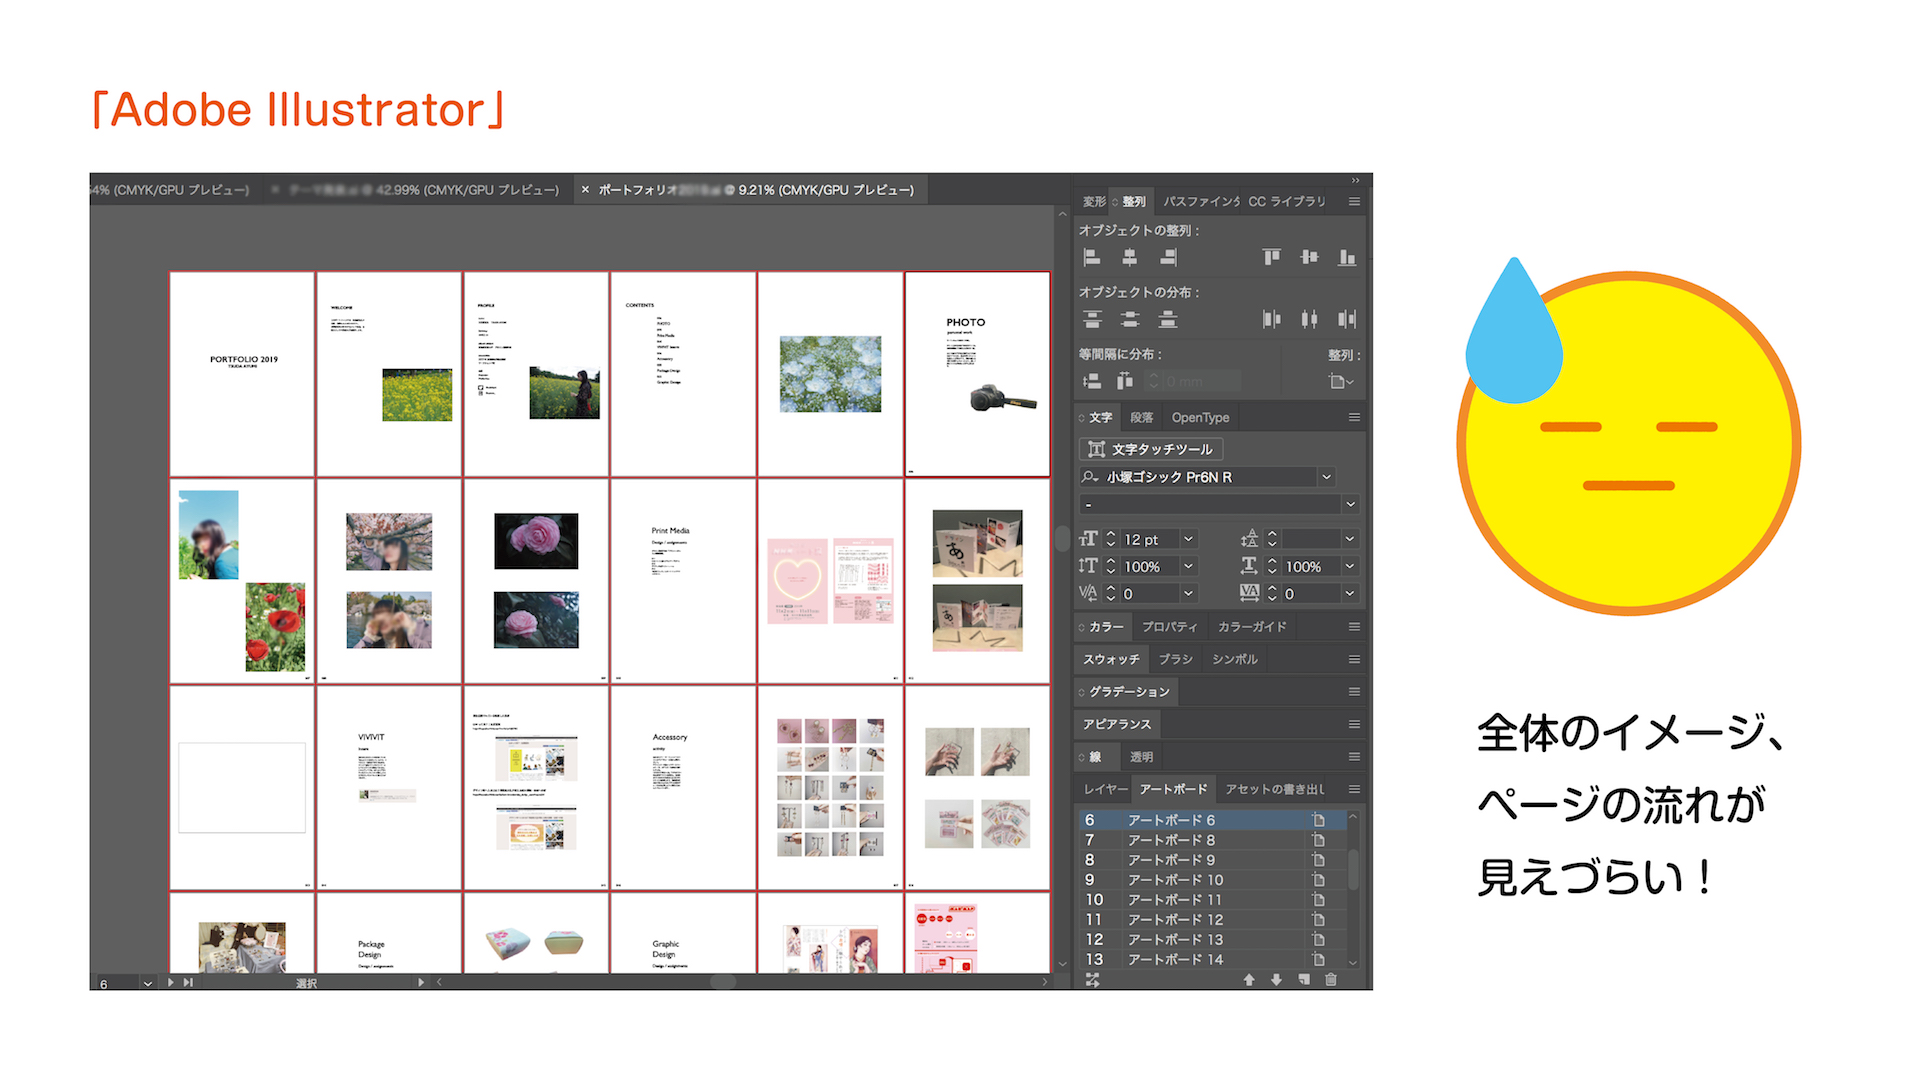
Task: Open the ブラシ panel tab
Action: pyautogui.click(x=1175, y=659)
